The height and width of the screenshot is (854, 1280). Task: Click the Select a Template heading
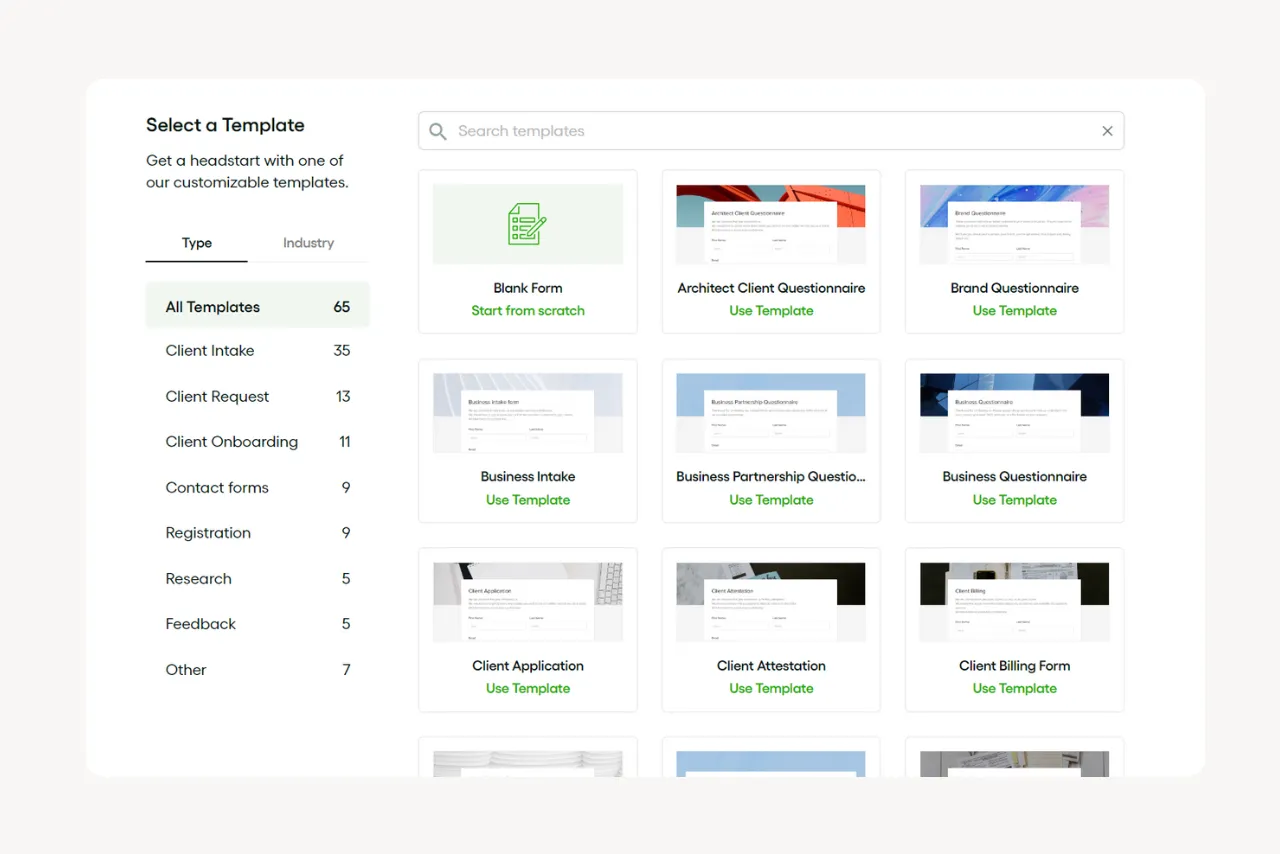(x=225, y=125)
